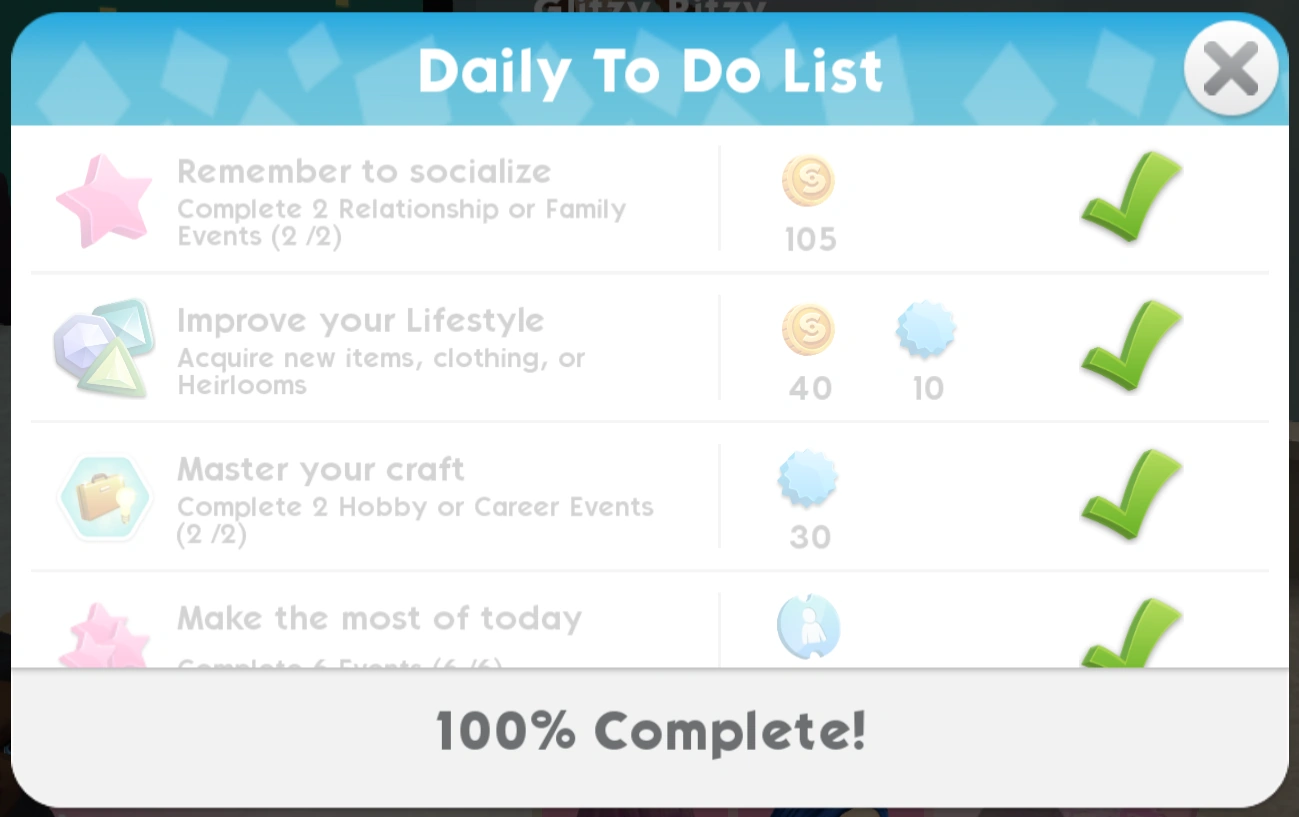The width and height of the screenshot is (1299, 817).
Task: Tap the green checkmark for Improve your Lifestyle
Action: point(1131,345)
